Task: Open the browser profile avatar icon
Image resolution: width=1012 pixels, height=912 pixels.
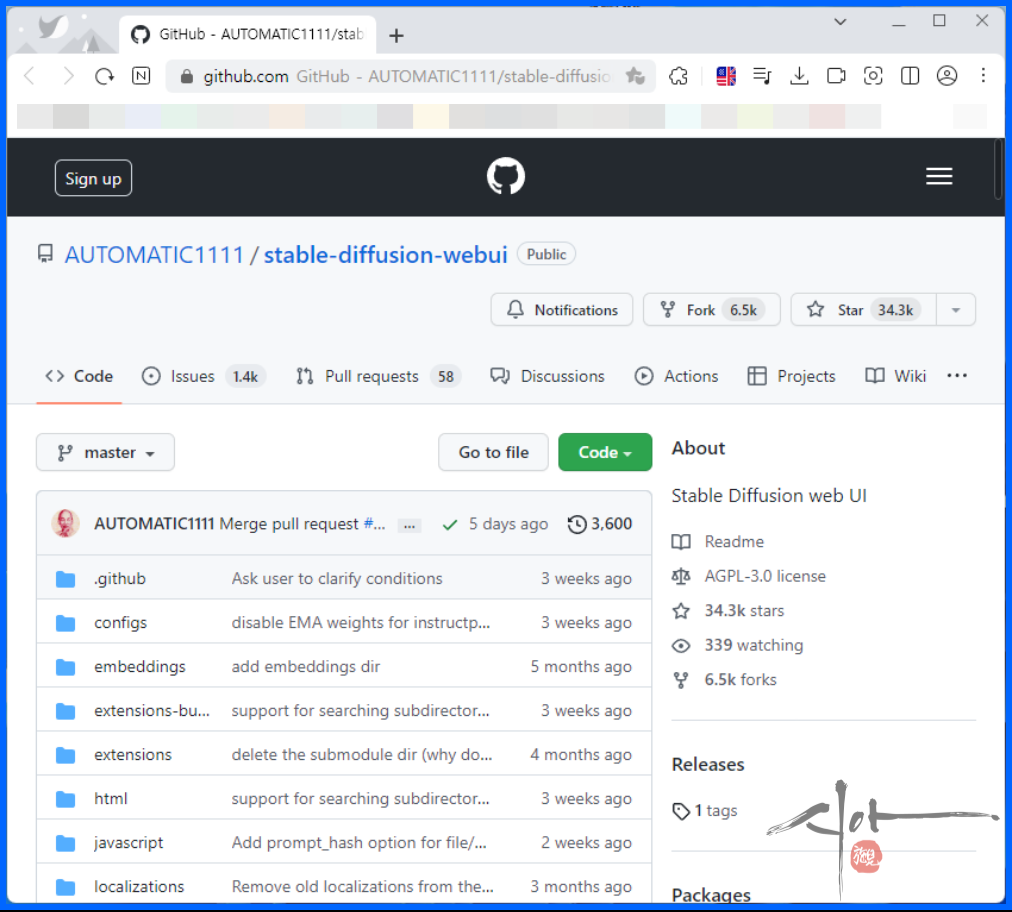Action: [947, 76]
